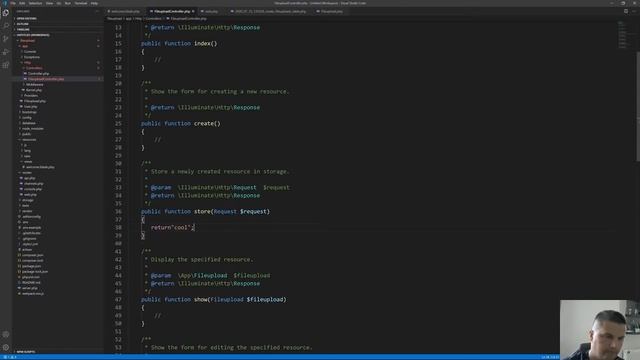This screenshot has height=360, width=640.
Task: Open the View menu
Action: tap(49, 3)
